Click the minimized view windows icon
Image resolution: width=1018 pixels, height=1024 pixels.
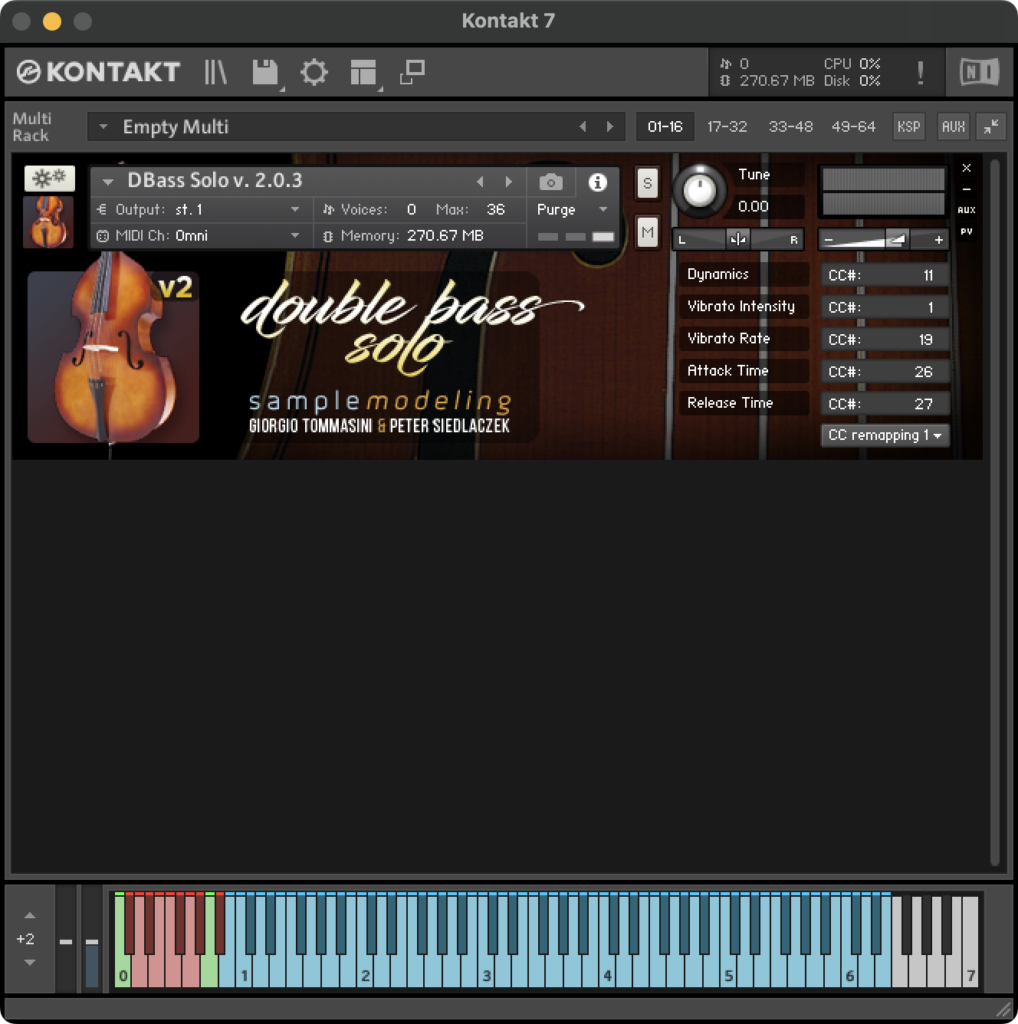[412, 72]
